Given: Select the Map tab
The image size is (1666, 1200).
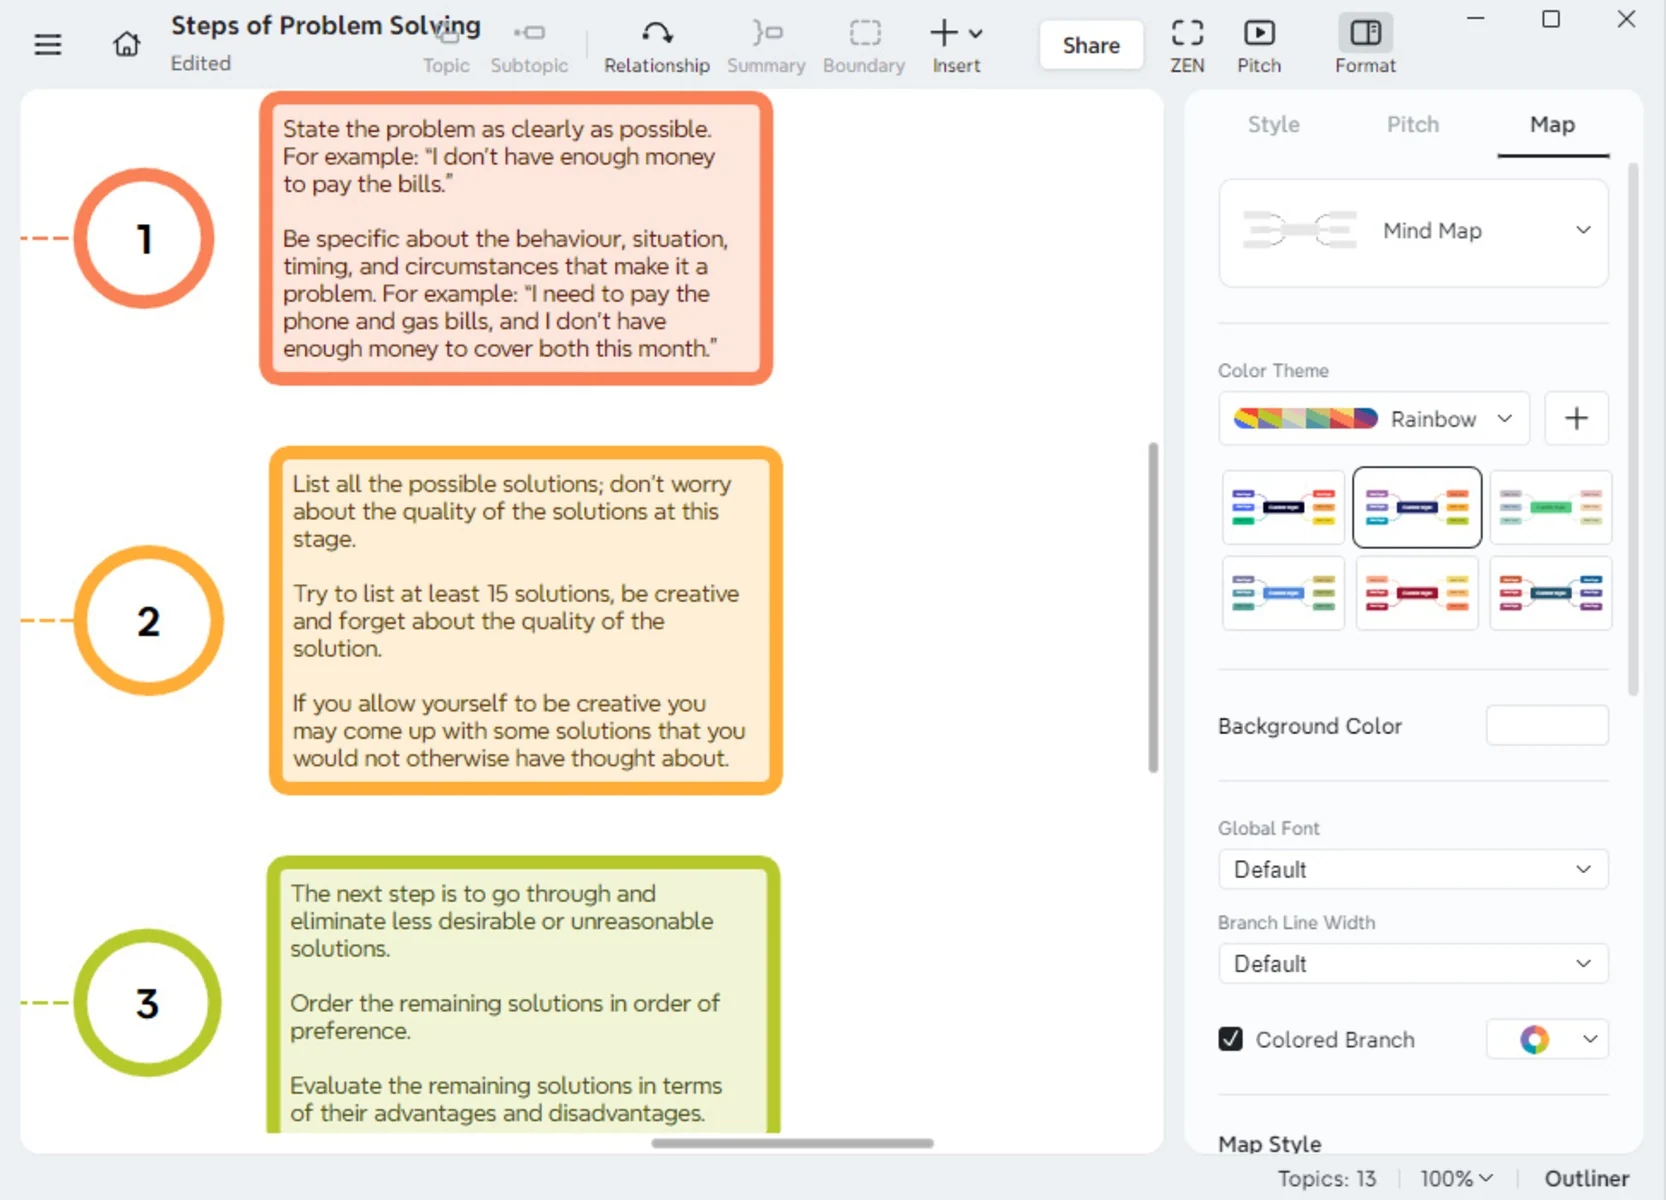Looking at the screenshot, I should point(1552,125).
